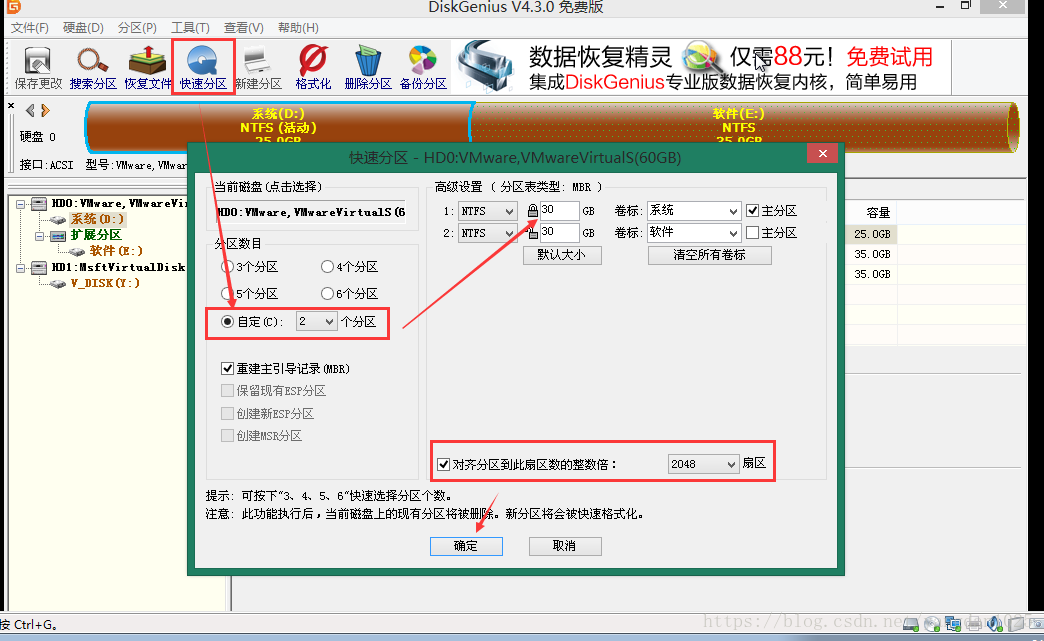Viewport: 1044px width, 641px height.
Task: Confirm with the 确定 button
Action: pos(466,546)
